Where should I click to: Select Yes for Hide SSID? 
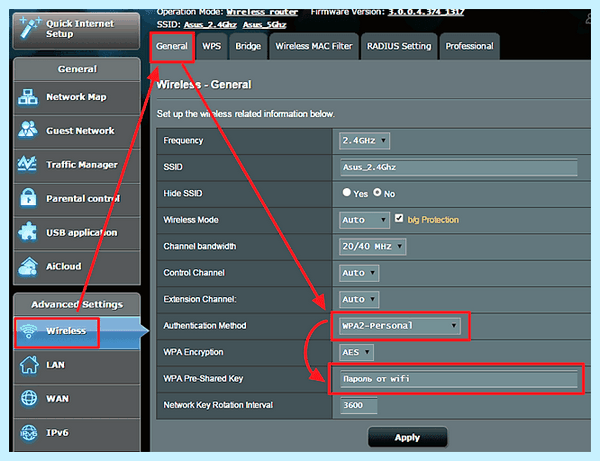[347, 192]
